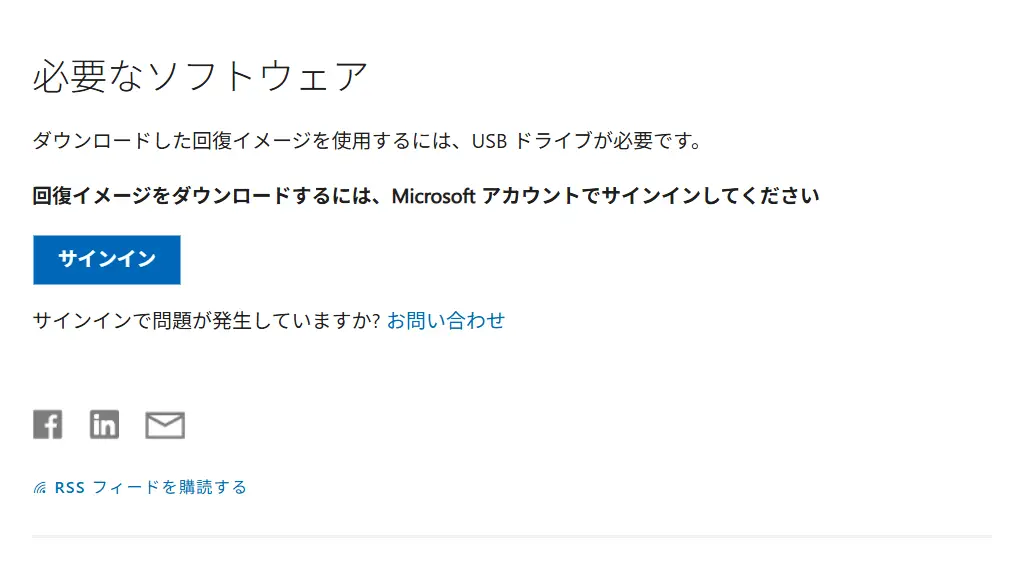This screenshot has width=1024, height=576.
Task: Share the page on LinkedIn
Action: [104, 425]
